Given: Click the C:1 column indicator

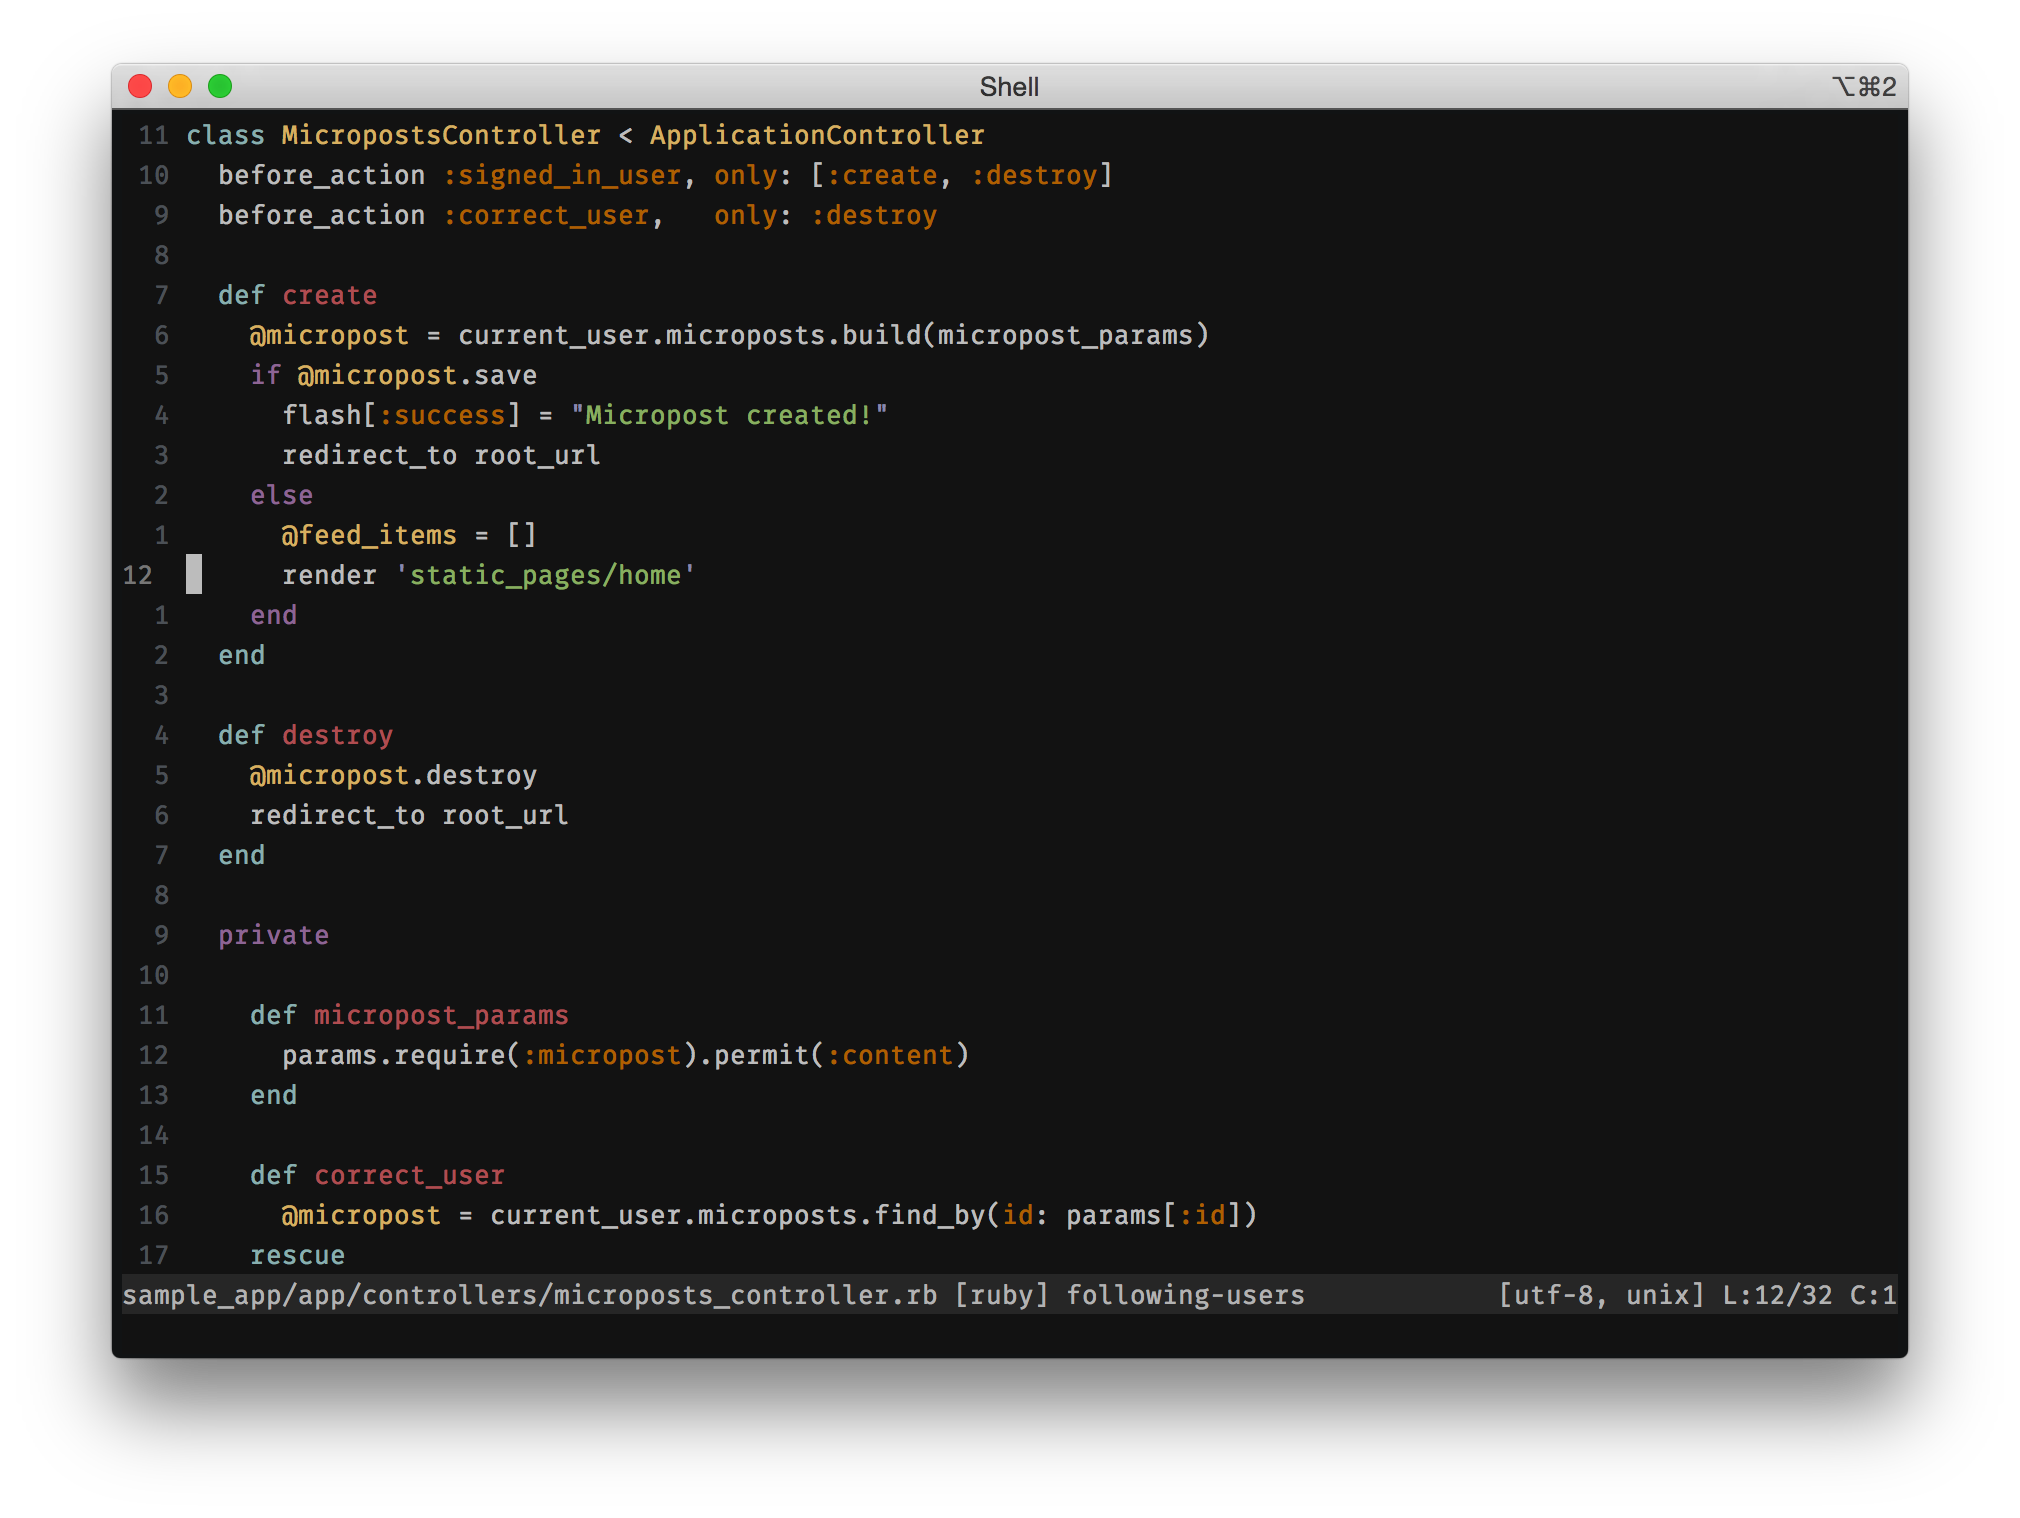Looking at the screenshot, I should 1873,1295.
